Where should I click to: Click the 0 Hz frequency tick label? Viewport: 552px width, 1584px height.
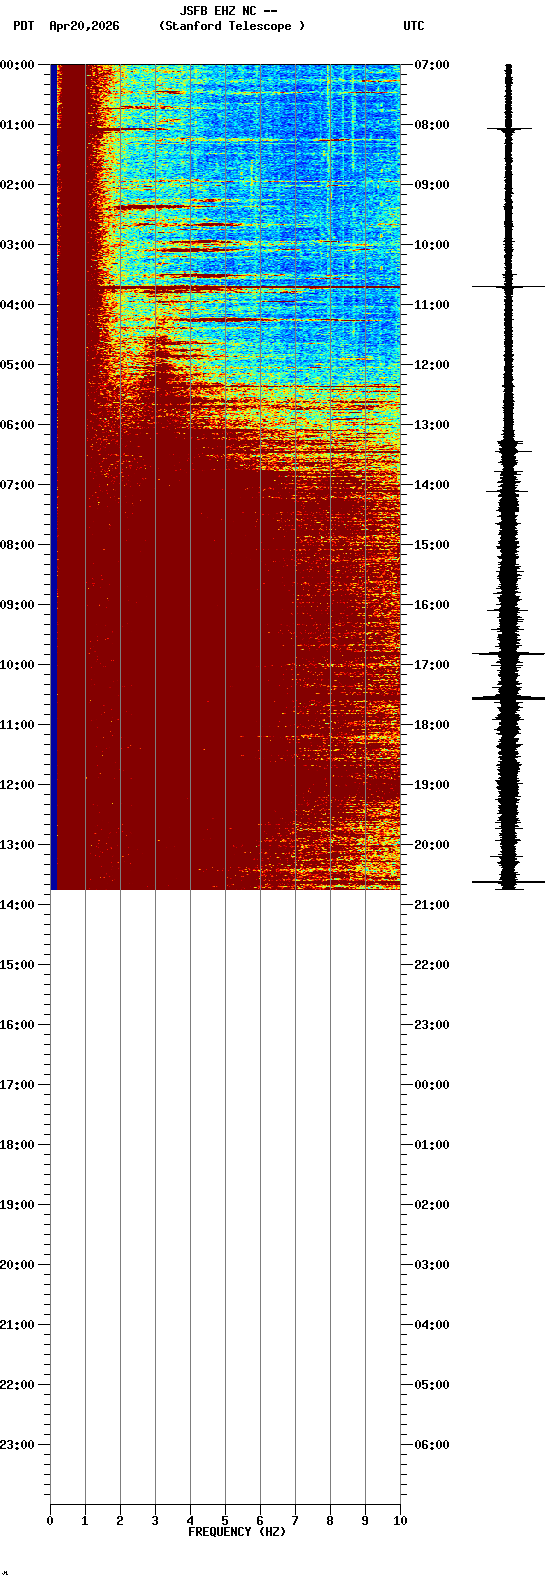pos(50,1521)
